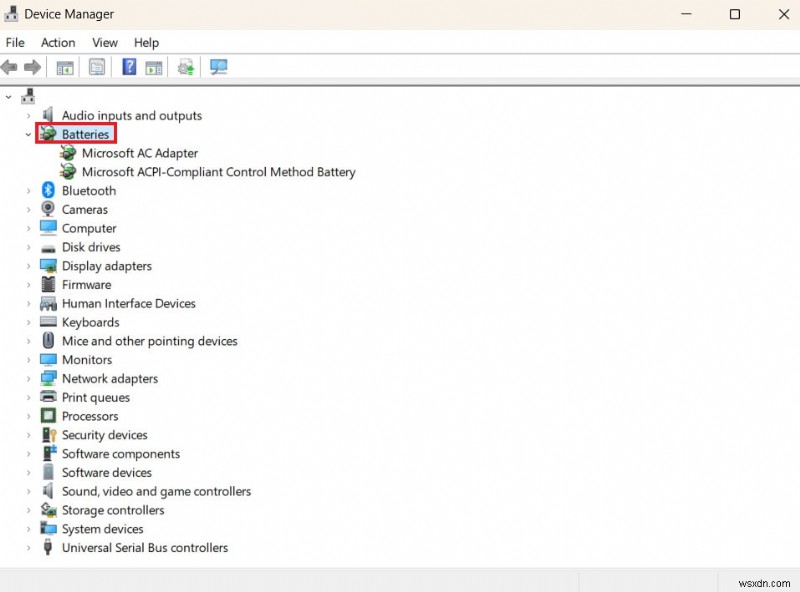Expand the Monitors category
The image size is (800, 592).
pos(28,360)
